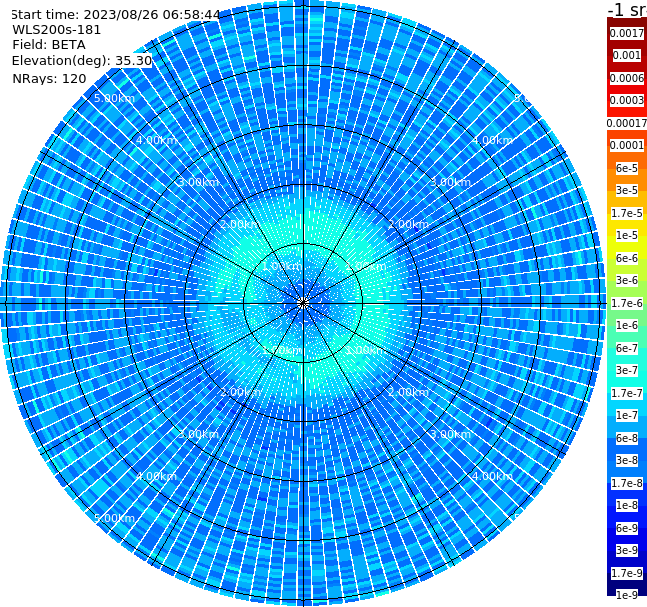
Task: Click the 3e-9 colorbar tick label
Action: 627,550
